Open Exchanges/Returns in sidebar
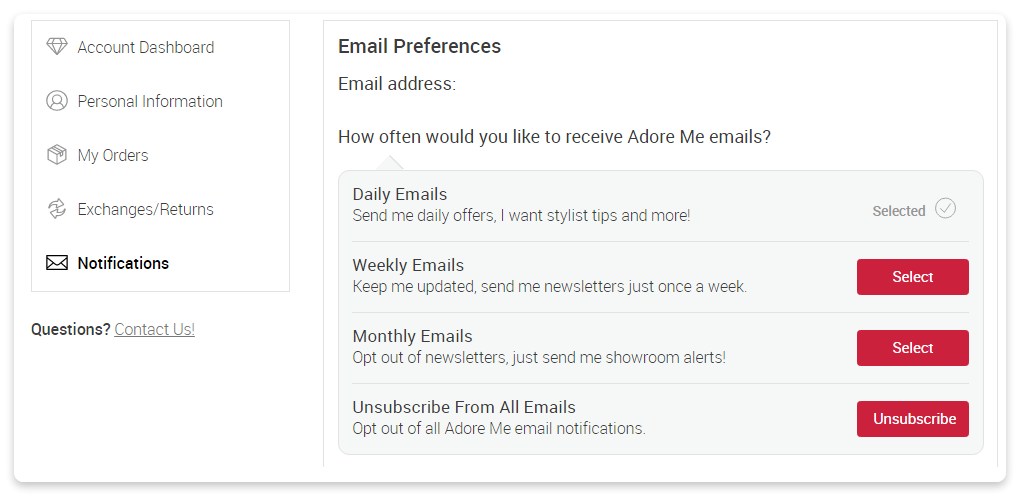Screen dimensions: 1020x496 pos(146,209)
